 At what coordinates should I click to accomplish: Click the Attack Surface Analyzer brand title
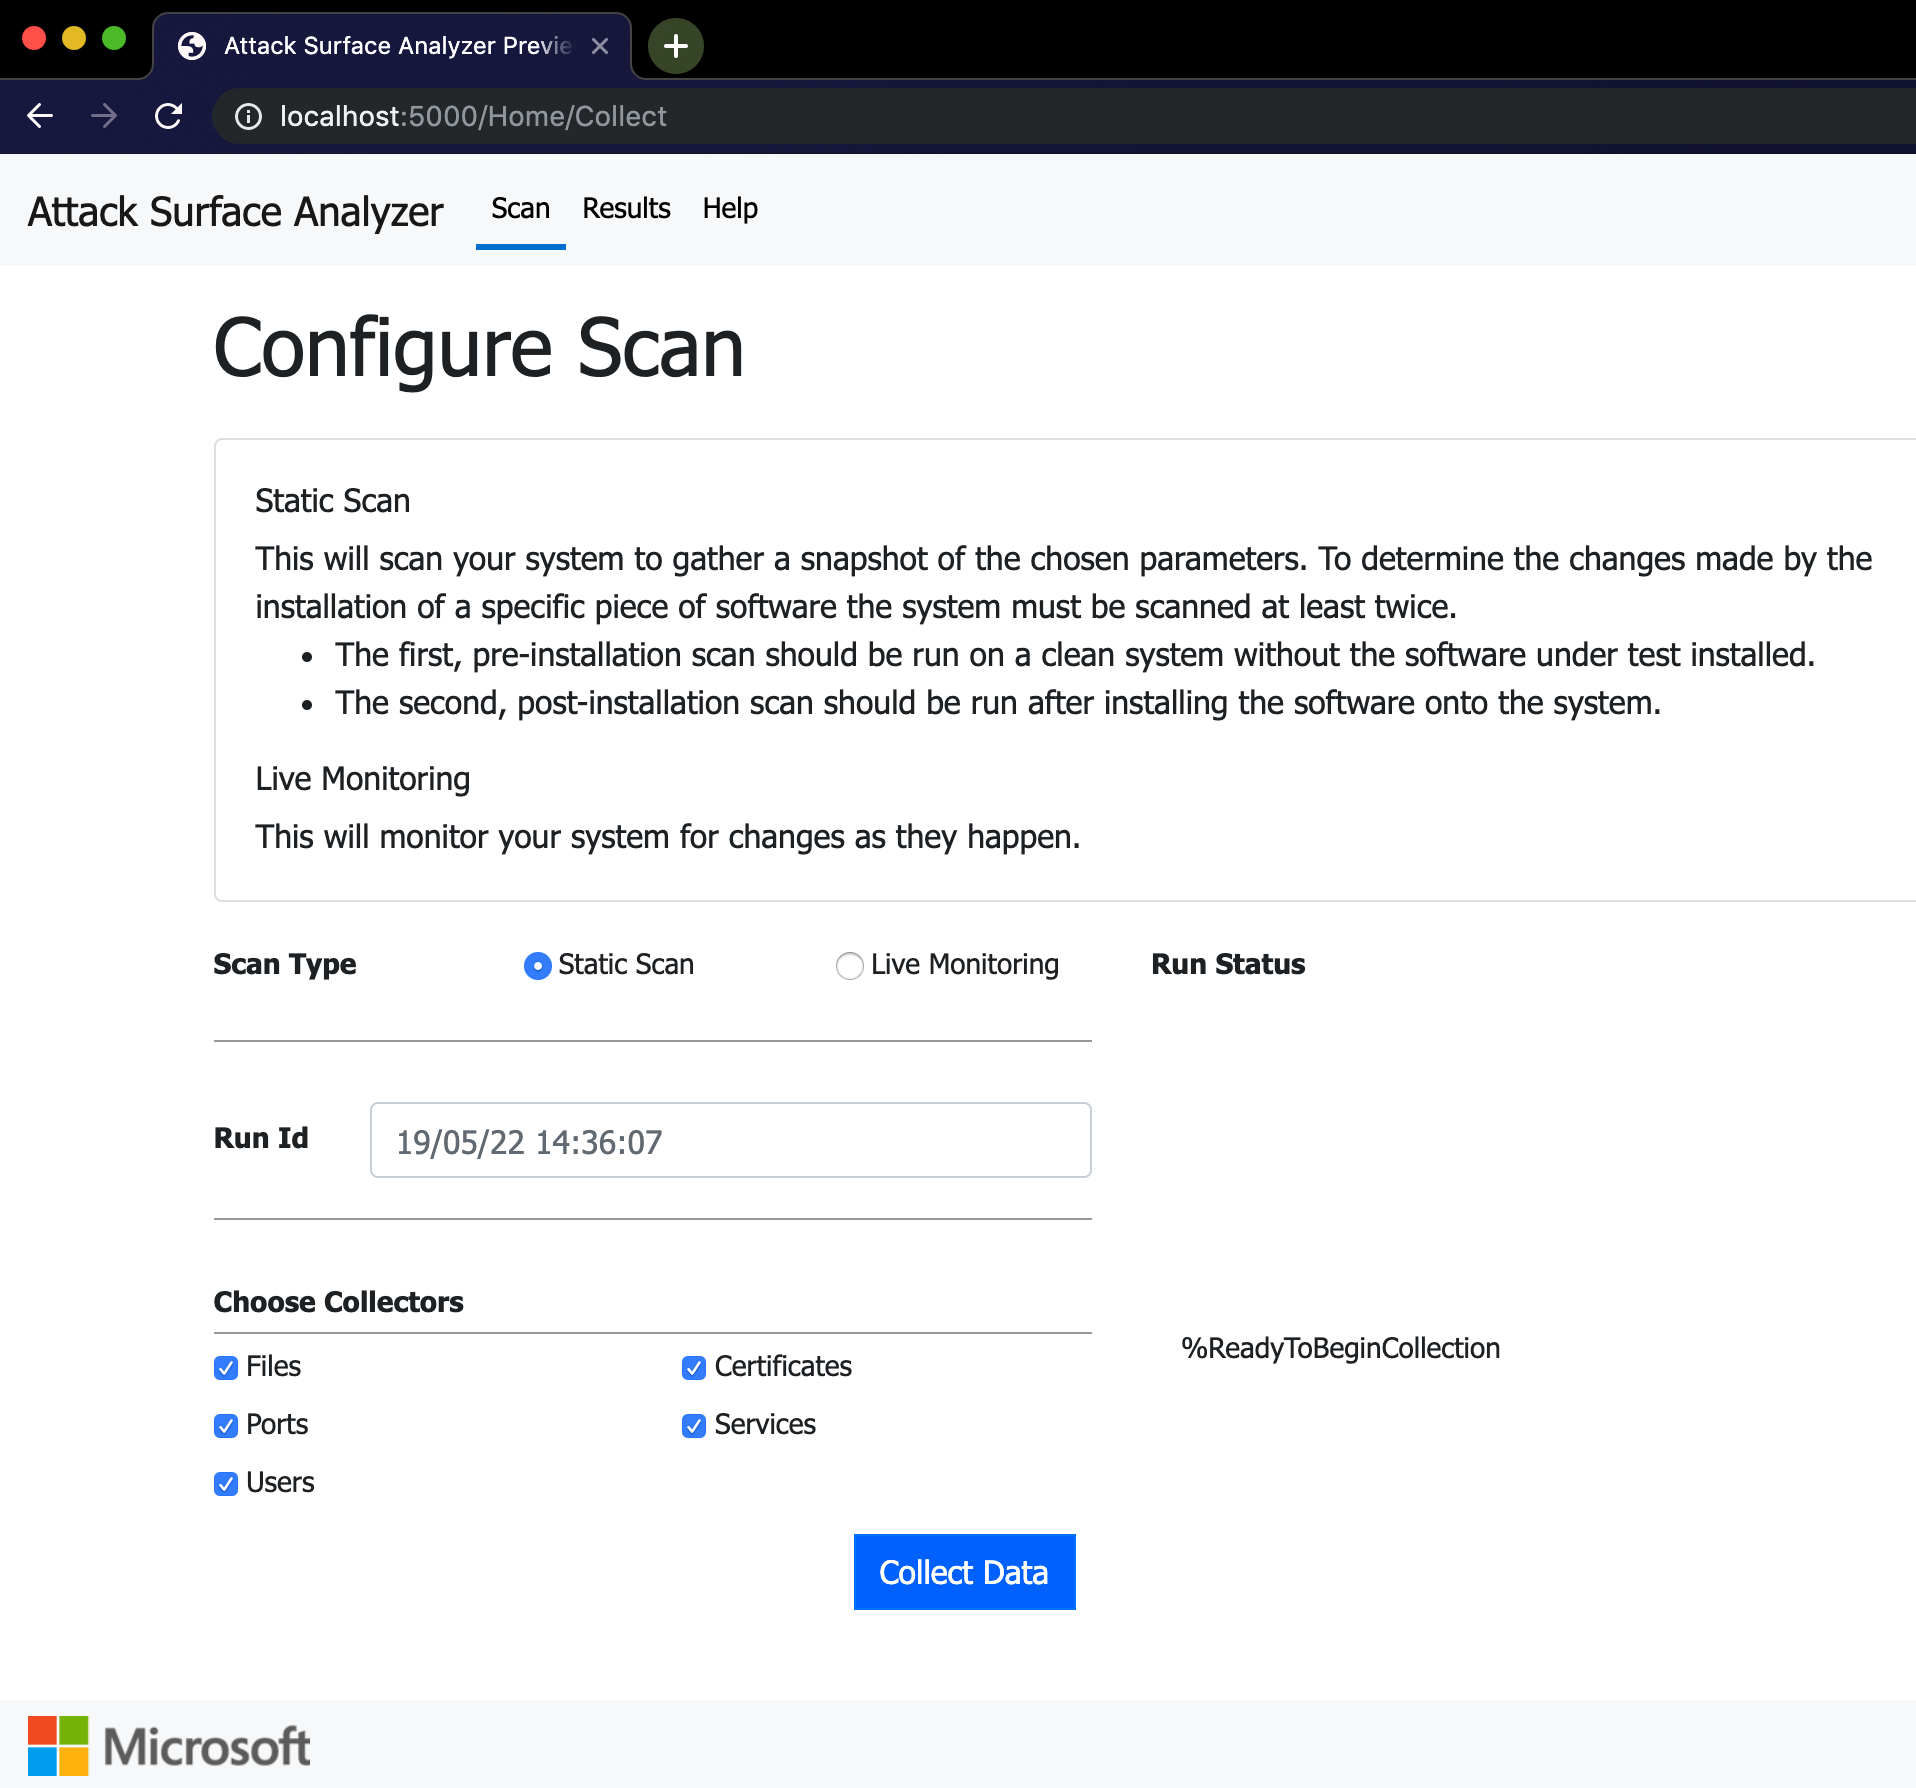coord(235,212)
